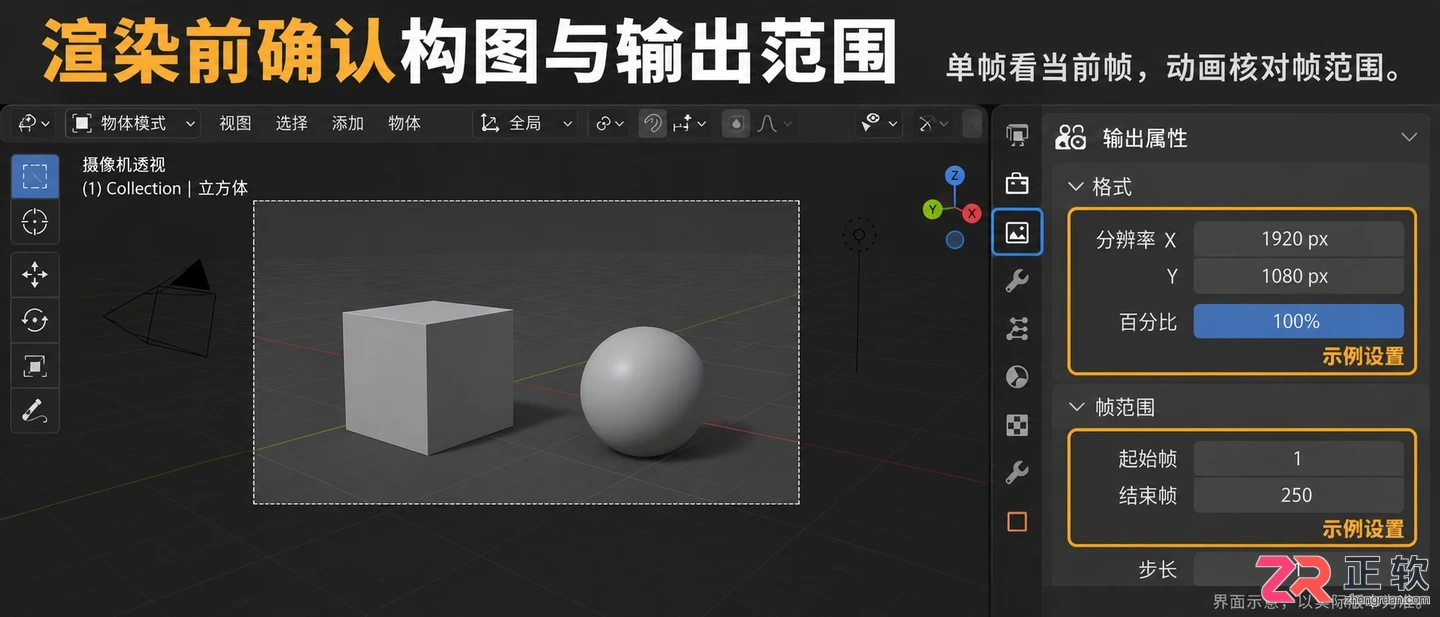The width and height of the screenshot is (1440, 617).
Task: Open the 物体 menu
Action: (x=404, y=124)
